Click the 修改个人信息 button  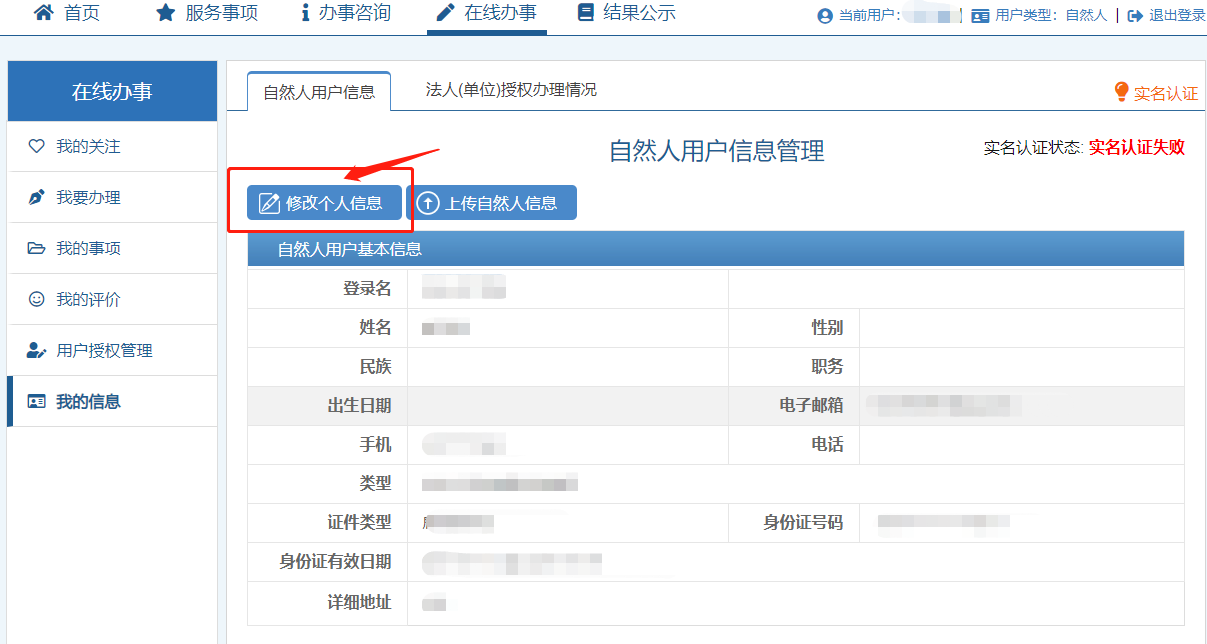tap(324, 203)
